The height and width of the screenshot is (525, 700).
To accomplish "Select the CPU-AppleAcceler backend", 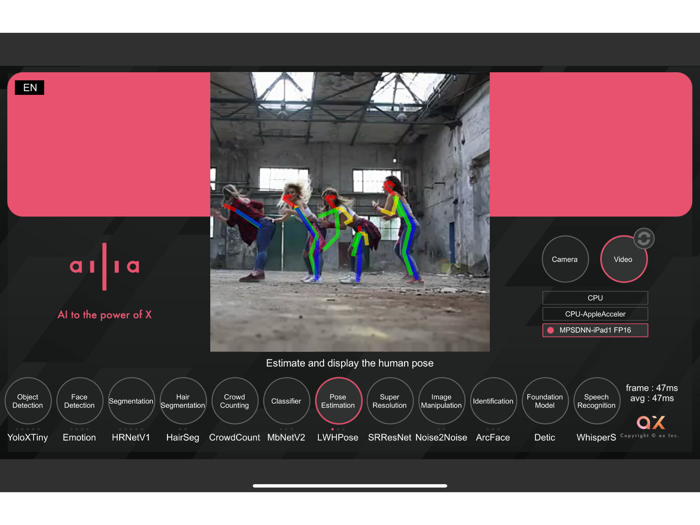I will tap(595, 314).
